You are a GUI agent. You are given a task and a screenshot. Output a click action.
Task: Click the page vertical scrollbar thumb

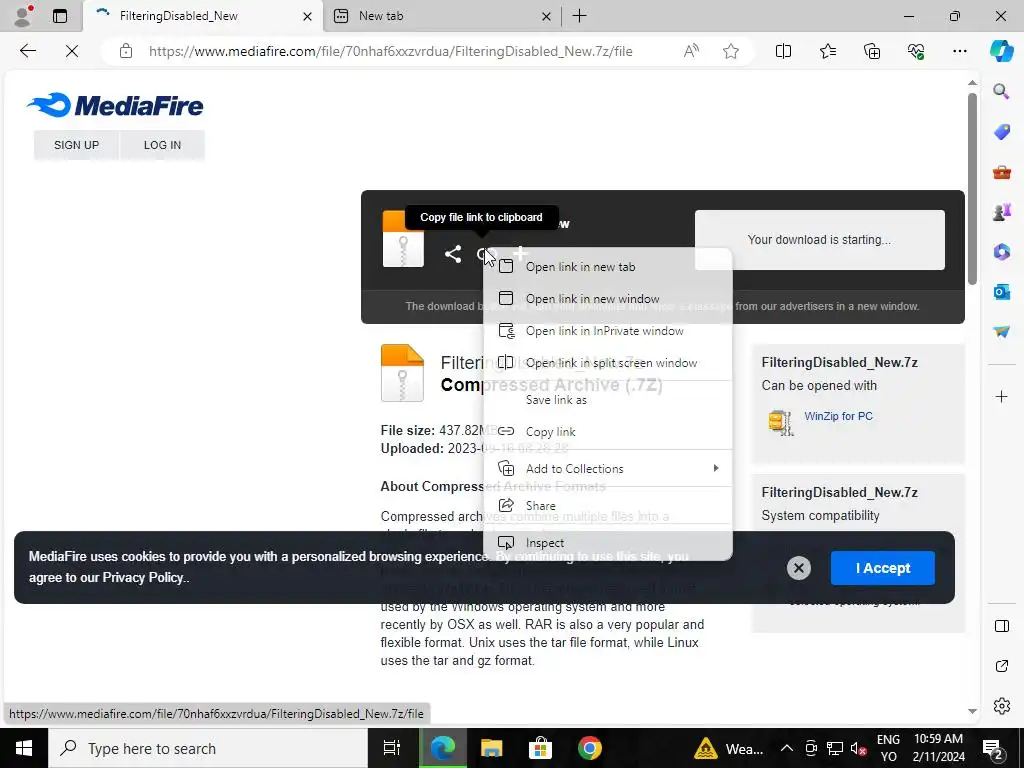pyautogui.click(x=972, y=188)
